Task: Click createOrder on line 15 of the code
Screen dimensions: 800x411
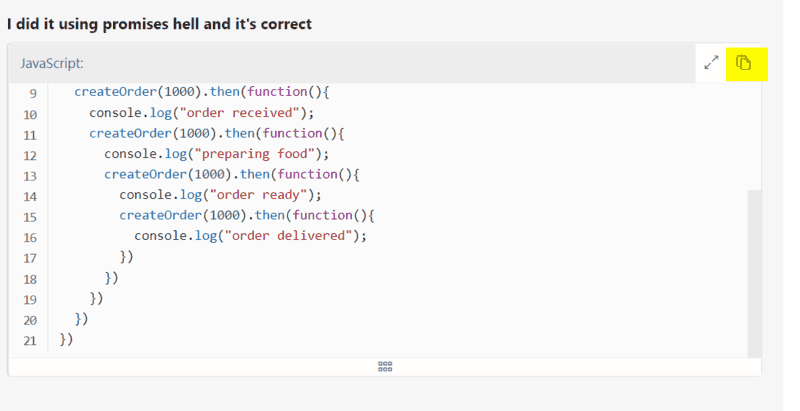Action: tap(161, 215)
